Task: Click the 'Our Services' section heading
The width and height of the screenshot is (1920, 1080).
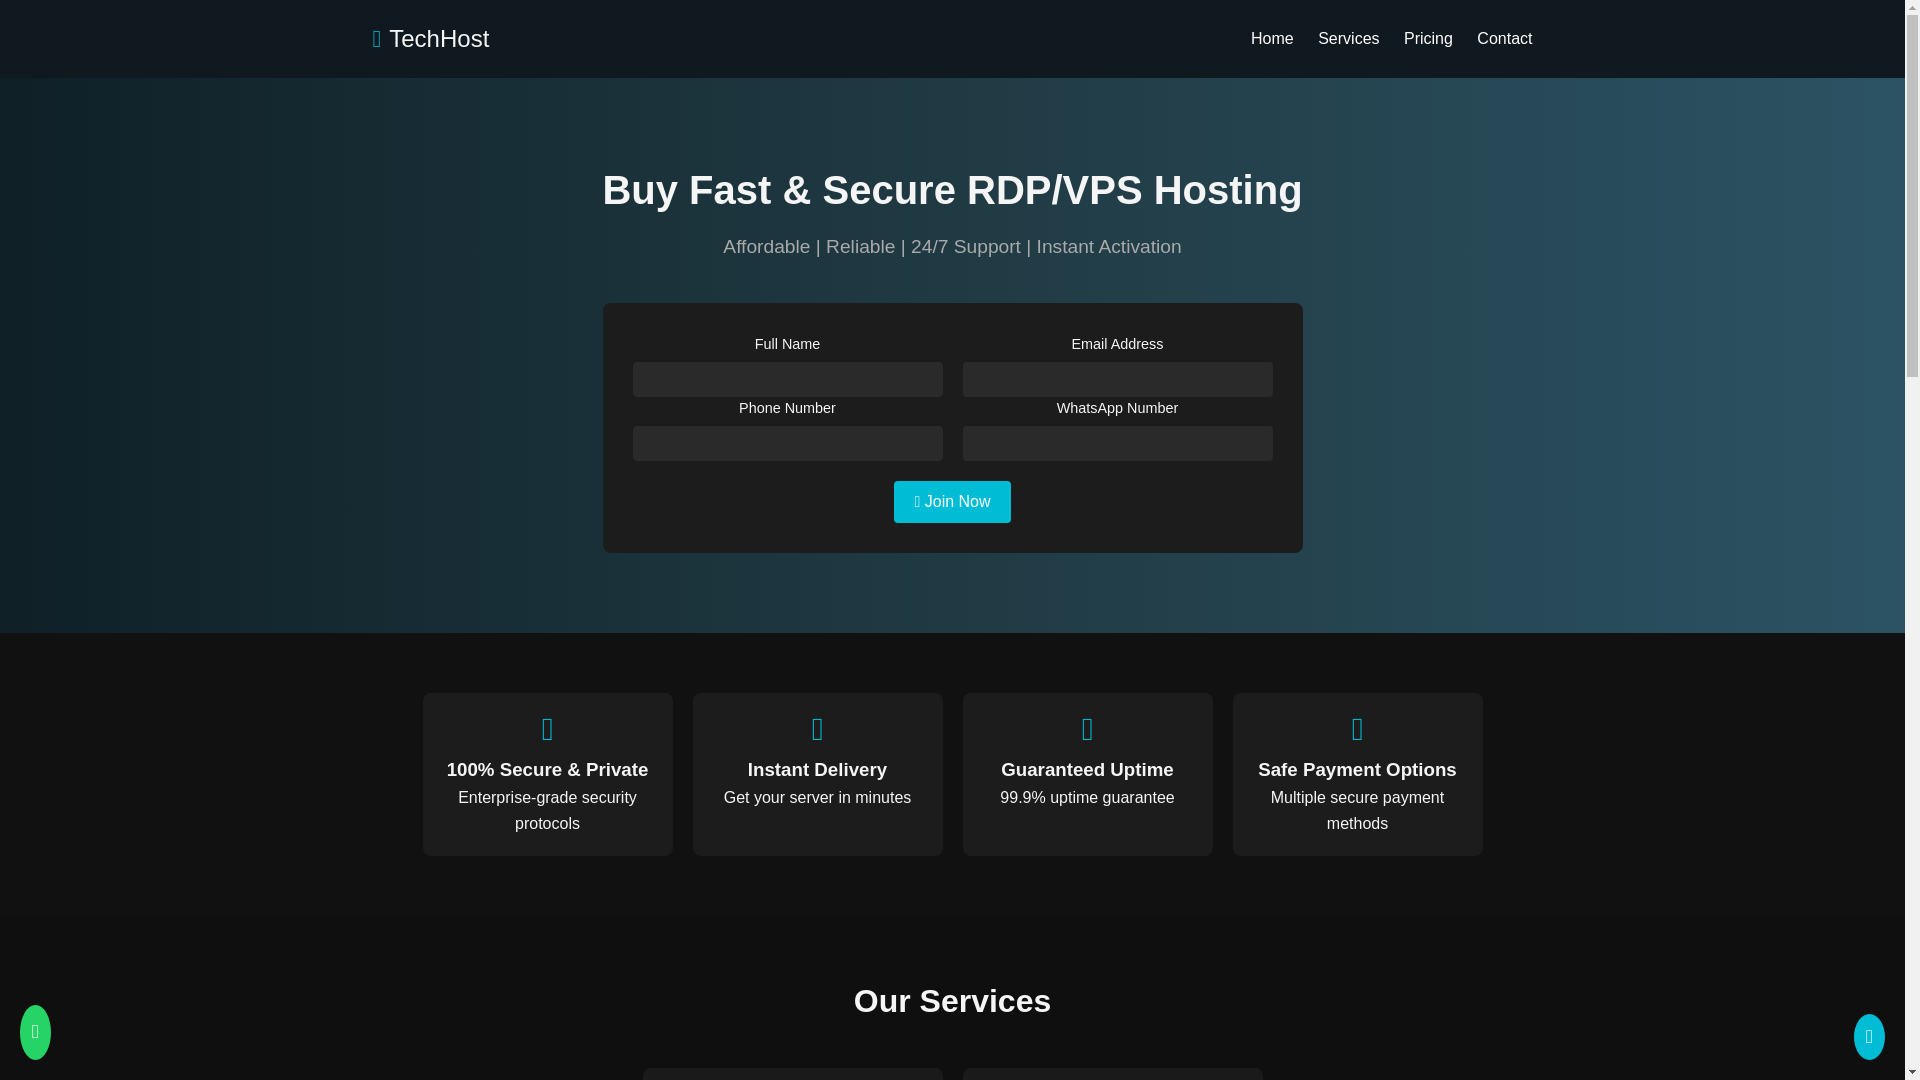Action: (x=952, y=1001)
